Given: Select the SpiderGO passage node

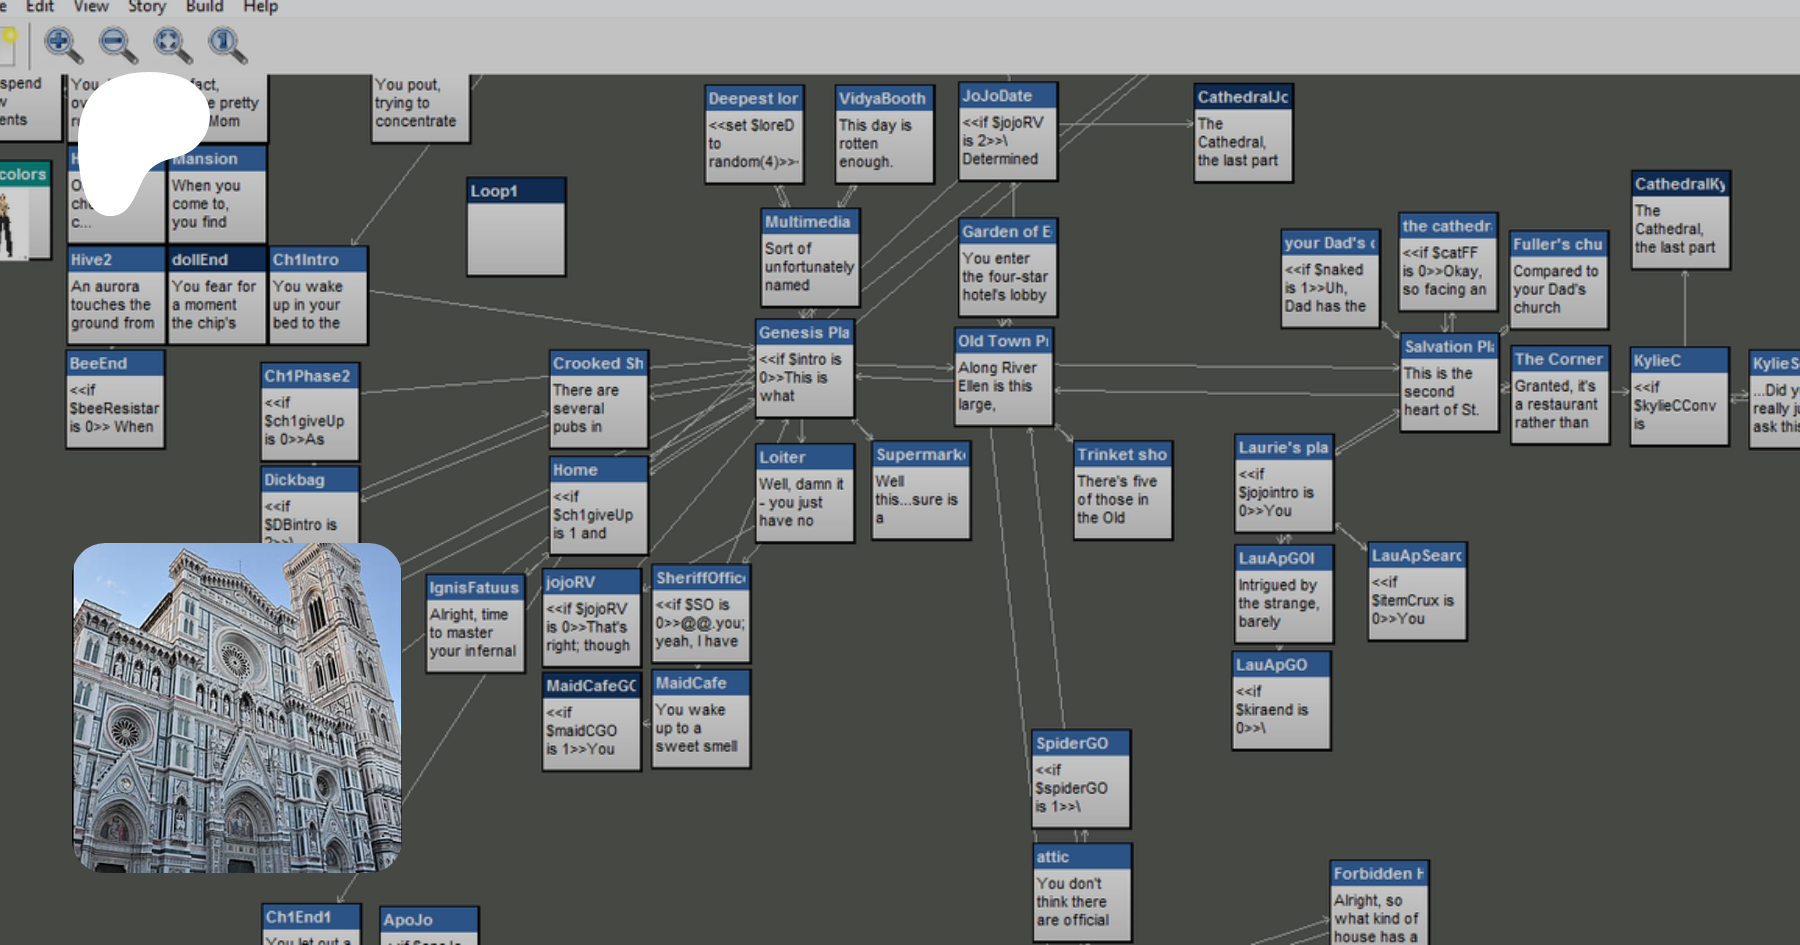Looking at the screenshot, I should click(1081, 778).
